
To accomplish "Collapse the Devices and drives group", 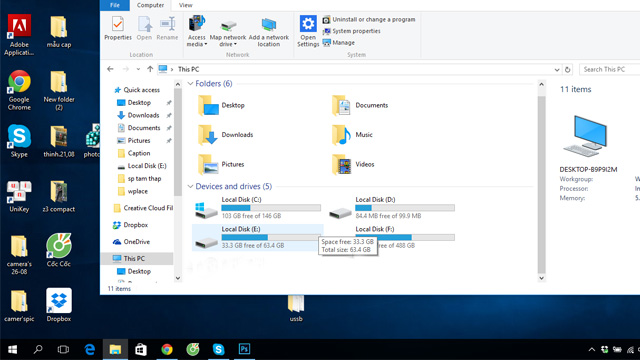I will (190, 187).
